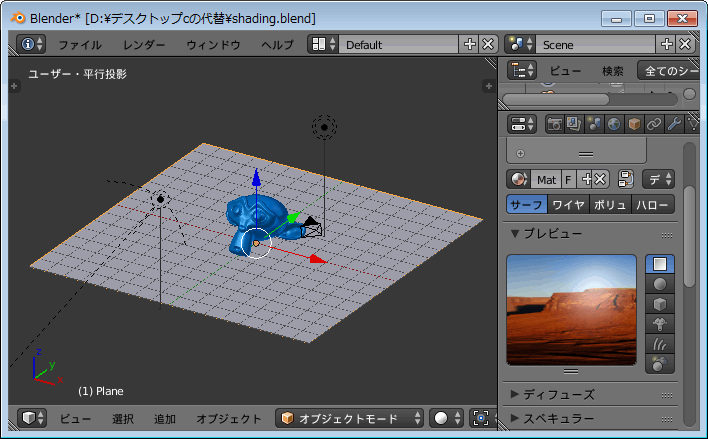Open tool shelf with left plus tab
This screenshot has height=439, width=708.
point(14,86)
